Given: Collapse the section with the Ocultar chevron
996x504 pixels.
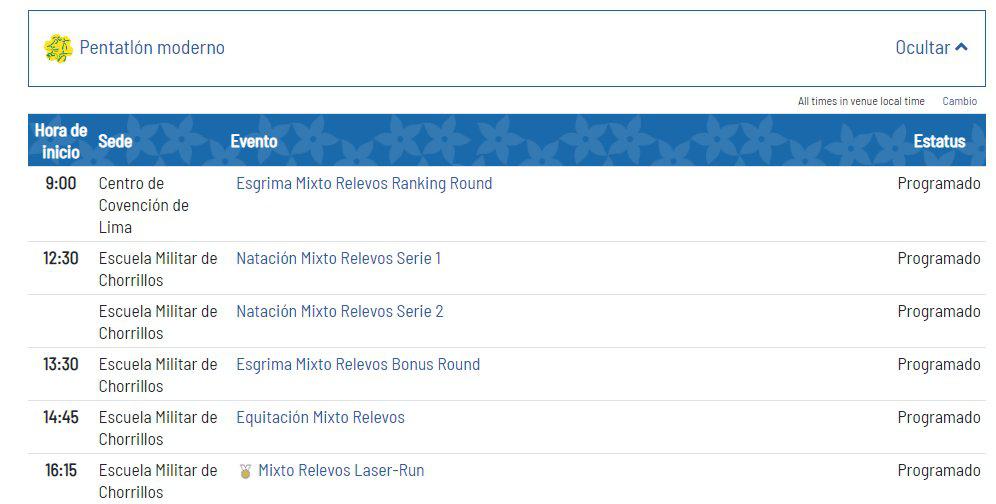Looking at the screenshot, I should (x=962, y=47).
